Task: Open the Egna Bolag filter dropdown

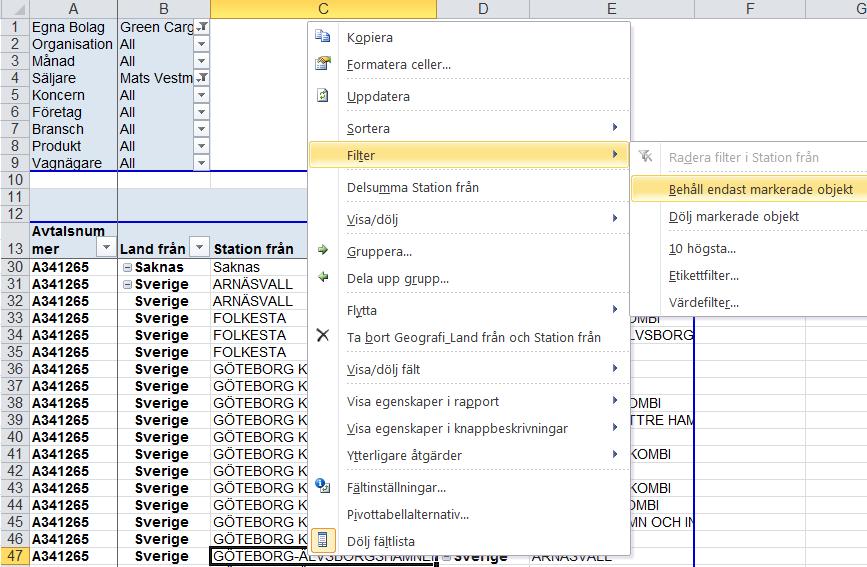Action: coord(202,27)
